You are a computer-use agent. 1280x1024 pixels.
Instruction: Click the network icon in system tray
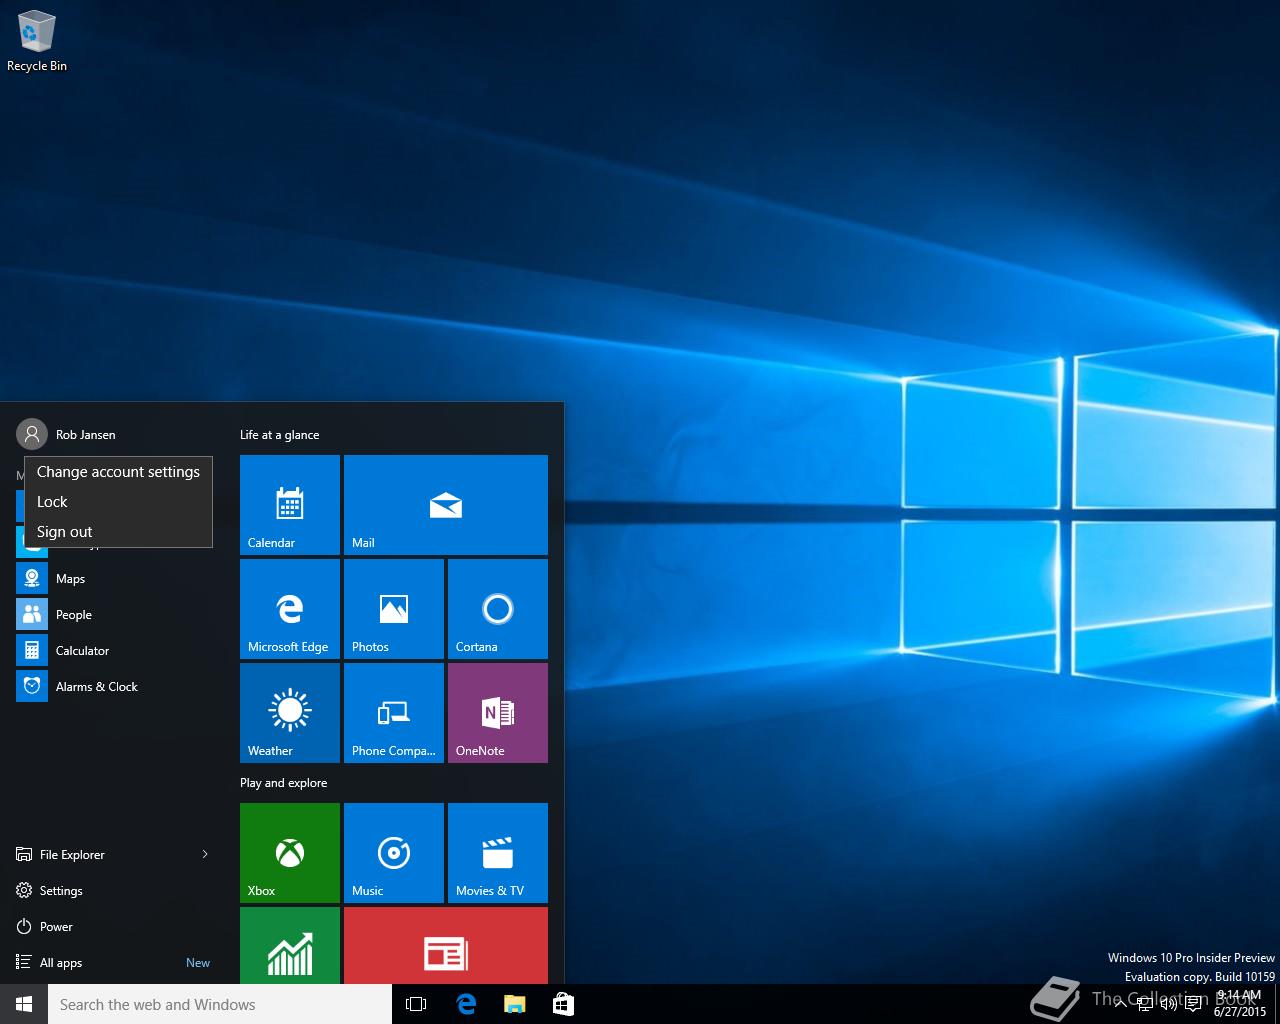tap(1147, 1004)
